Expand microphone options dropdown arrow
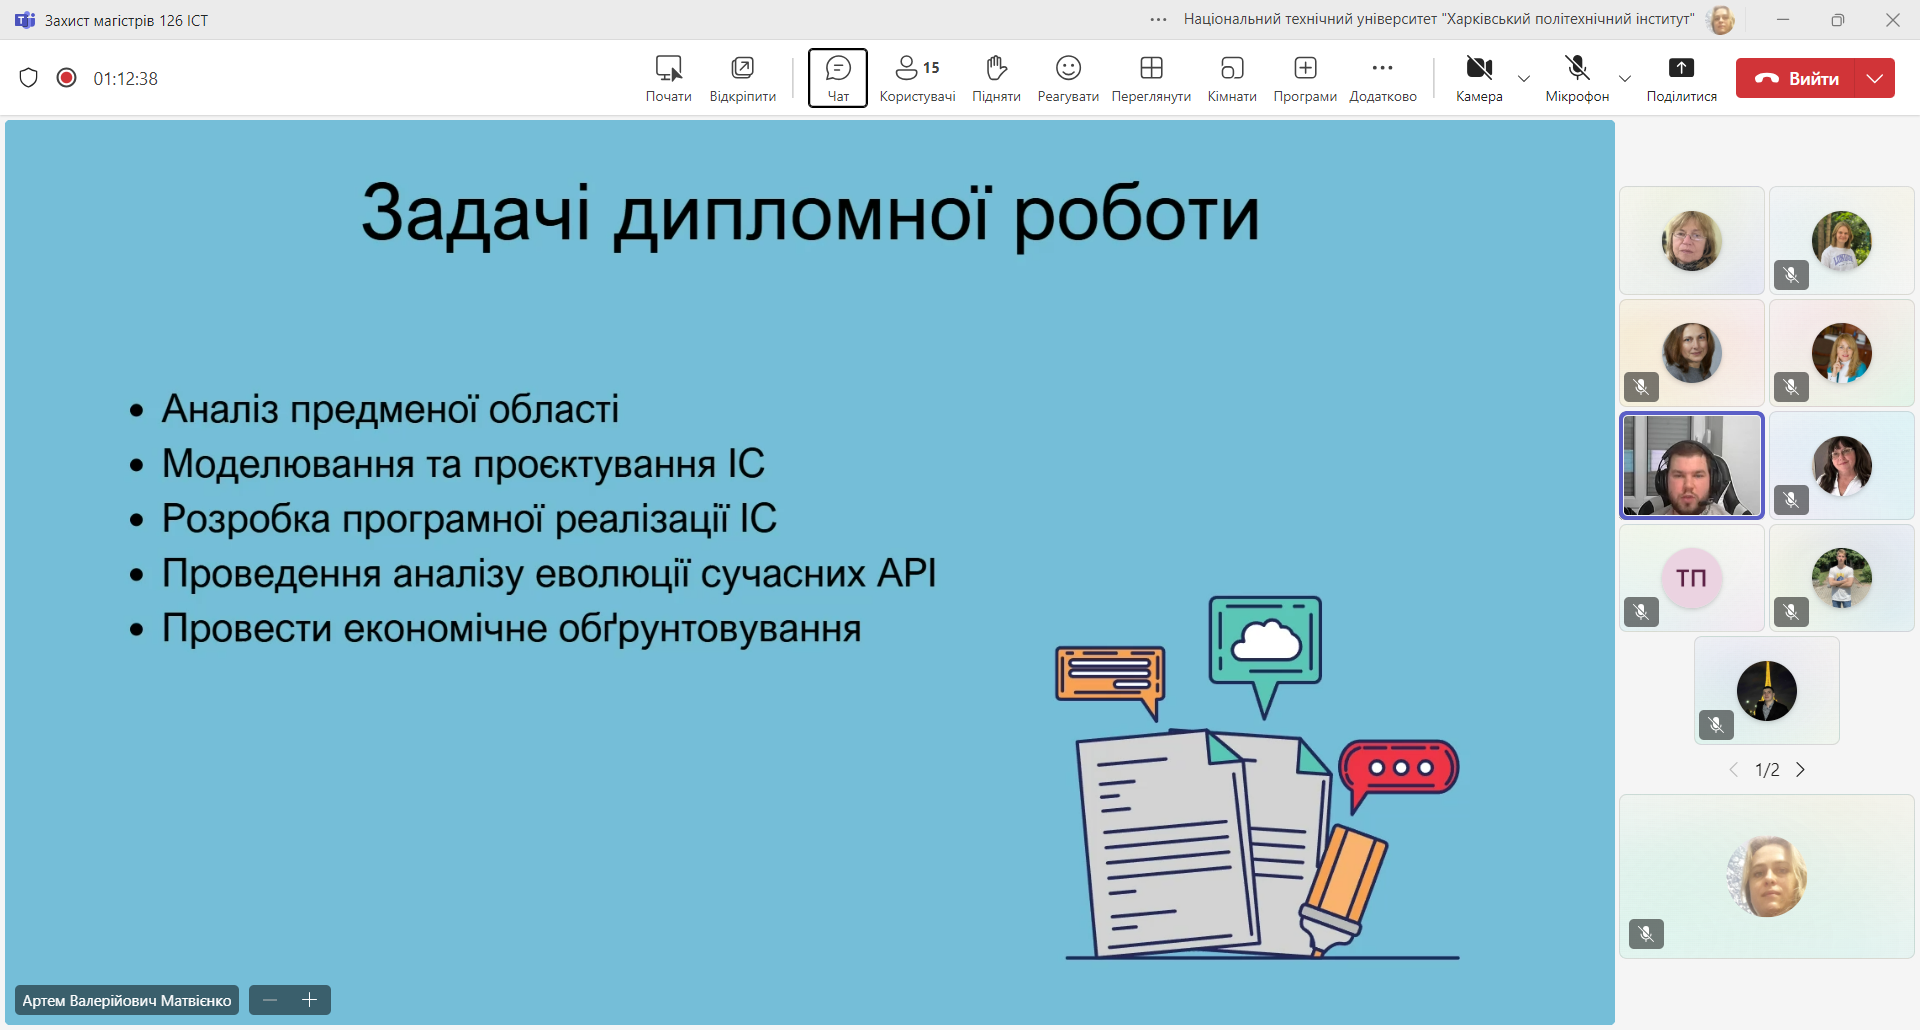The image size is (1920, 1030). pos(1625,79)
